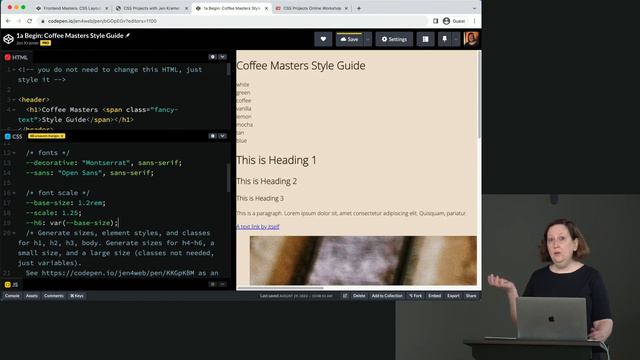
Task: Click the unsaved changes badge in CSS panel
Action: pos(46,136)
